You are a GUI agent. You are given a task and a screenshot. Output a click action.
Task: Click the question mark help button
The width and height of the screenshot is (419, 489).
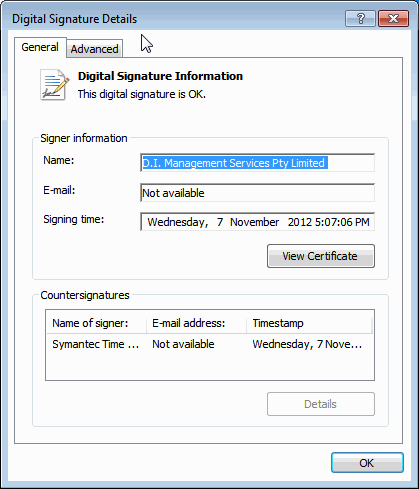360,18
